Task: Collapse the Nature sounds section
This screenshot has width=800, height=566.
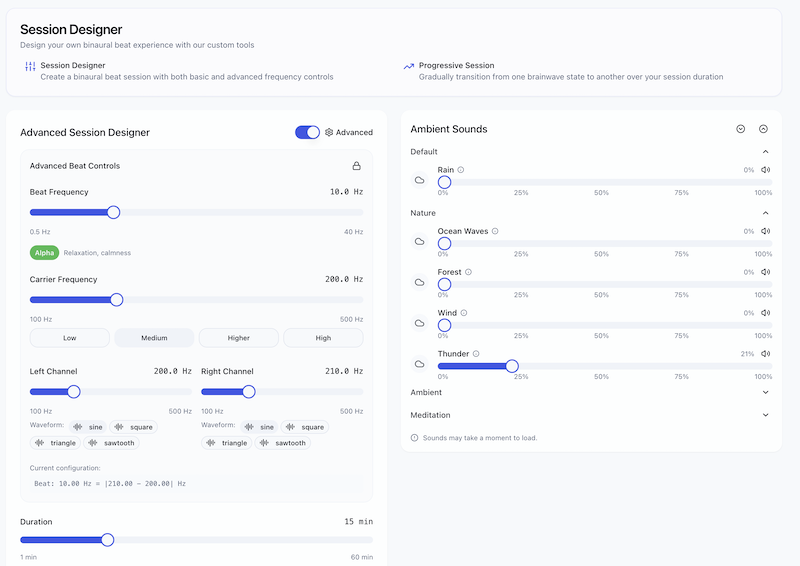Action: (x=766, y=213)
